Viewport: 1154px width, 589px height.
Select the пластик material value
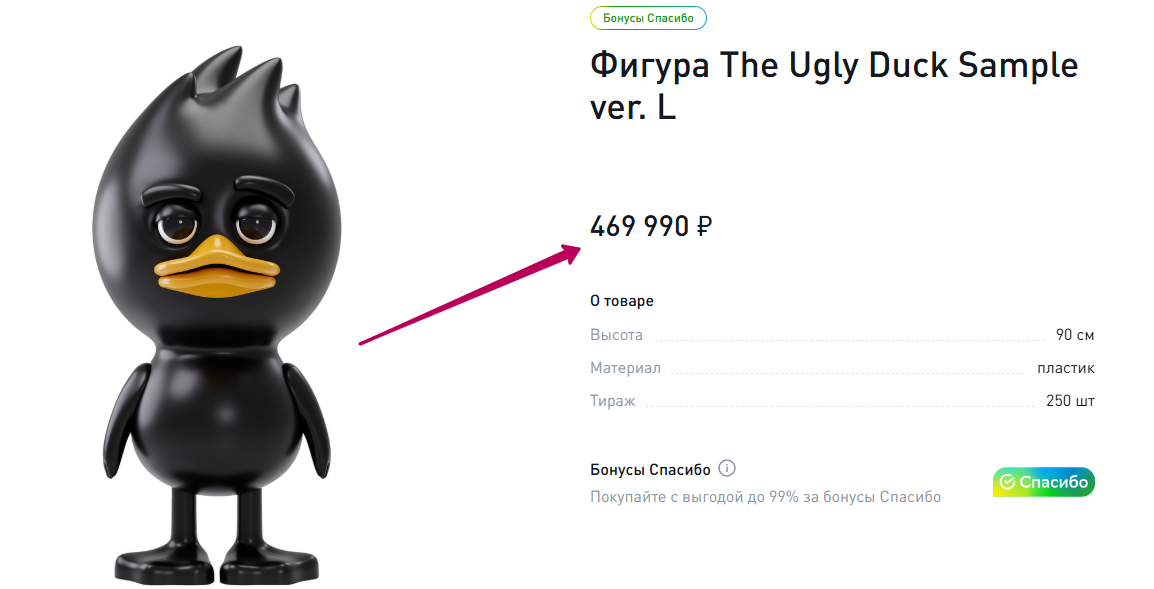pyautogui.click(x=1066, y=368)
